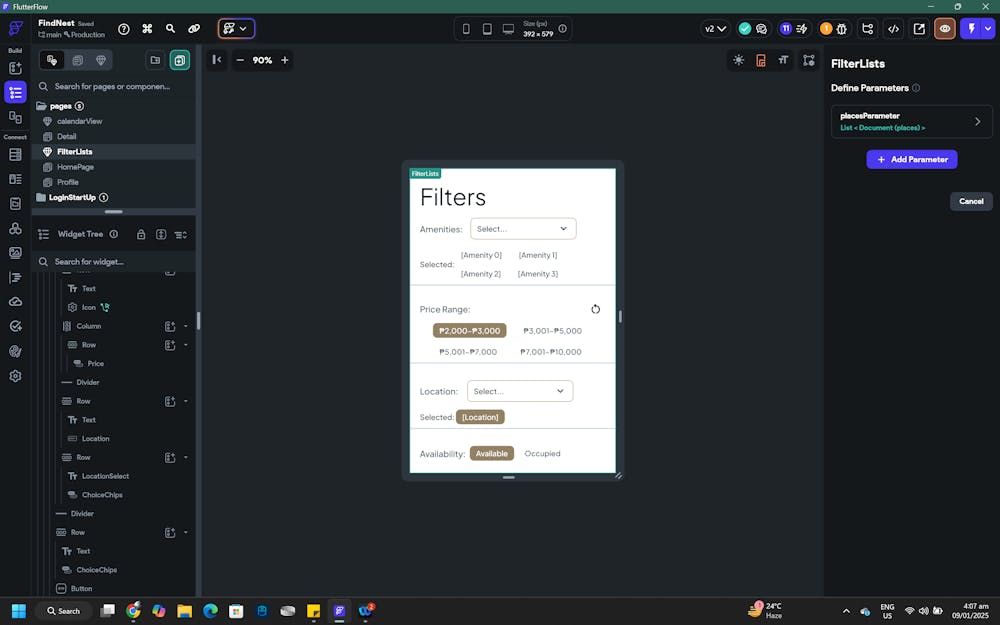
Task: Open the keyboard shortcuts command icon
Action: [x=147, y=29]
